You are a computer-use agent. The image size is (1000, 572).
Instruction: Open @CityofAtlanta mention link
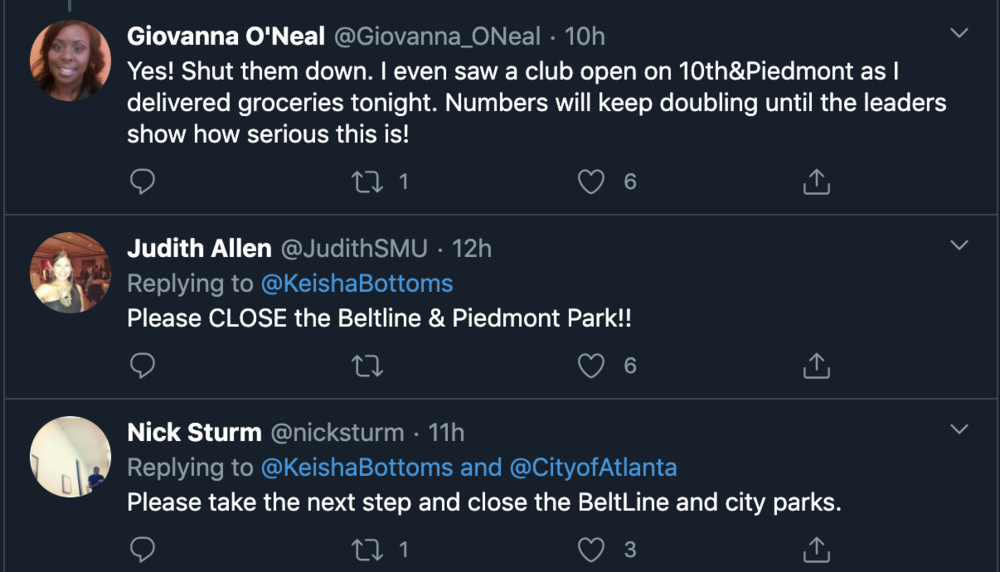point(593,467)
